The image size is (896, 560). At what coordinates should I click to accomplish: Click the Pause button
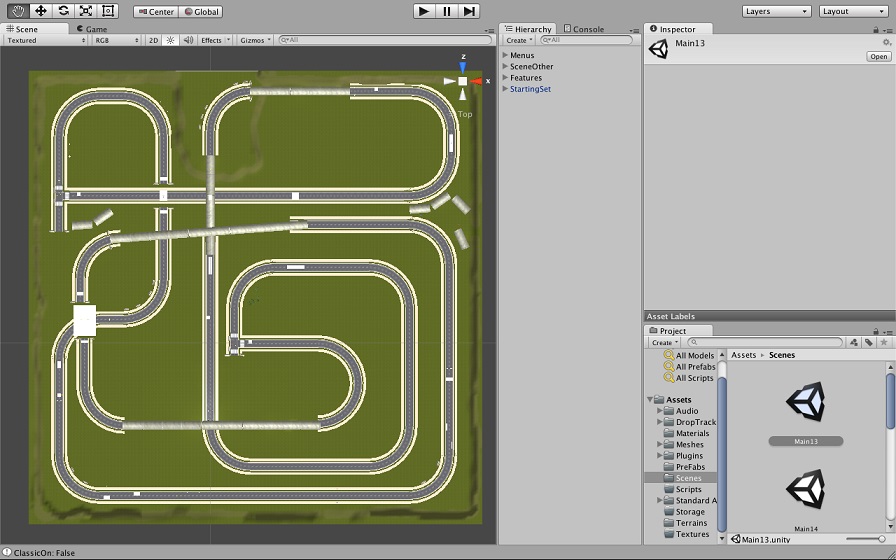447,11
